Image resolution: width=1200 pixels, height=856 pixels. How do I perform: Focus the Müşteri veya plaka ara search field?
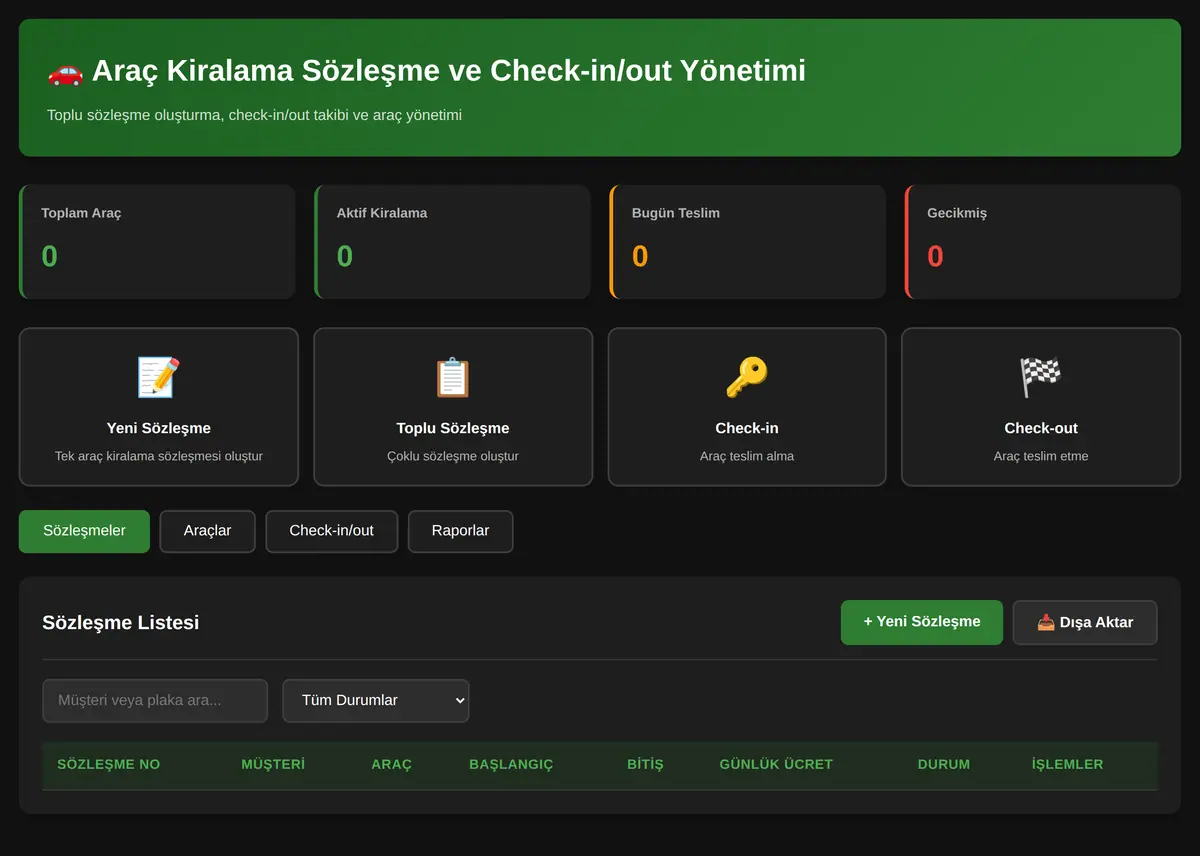pos(155,701)
